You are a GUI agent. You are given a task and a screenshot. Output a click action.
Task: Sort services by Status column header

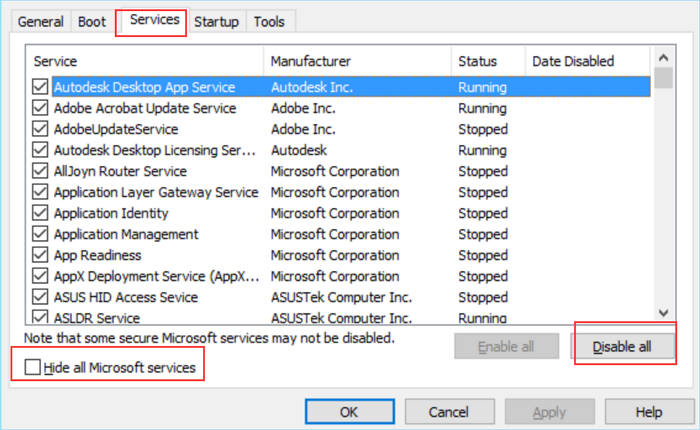[477, 62]
